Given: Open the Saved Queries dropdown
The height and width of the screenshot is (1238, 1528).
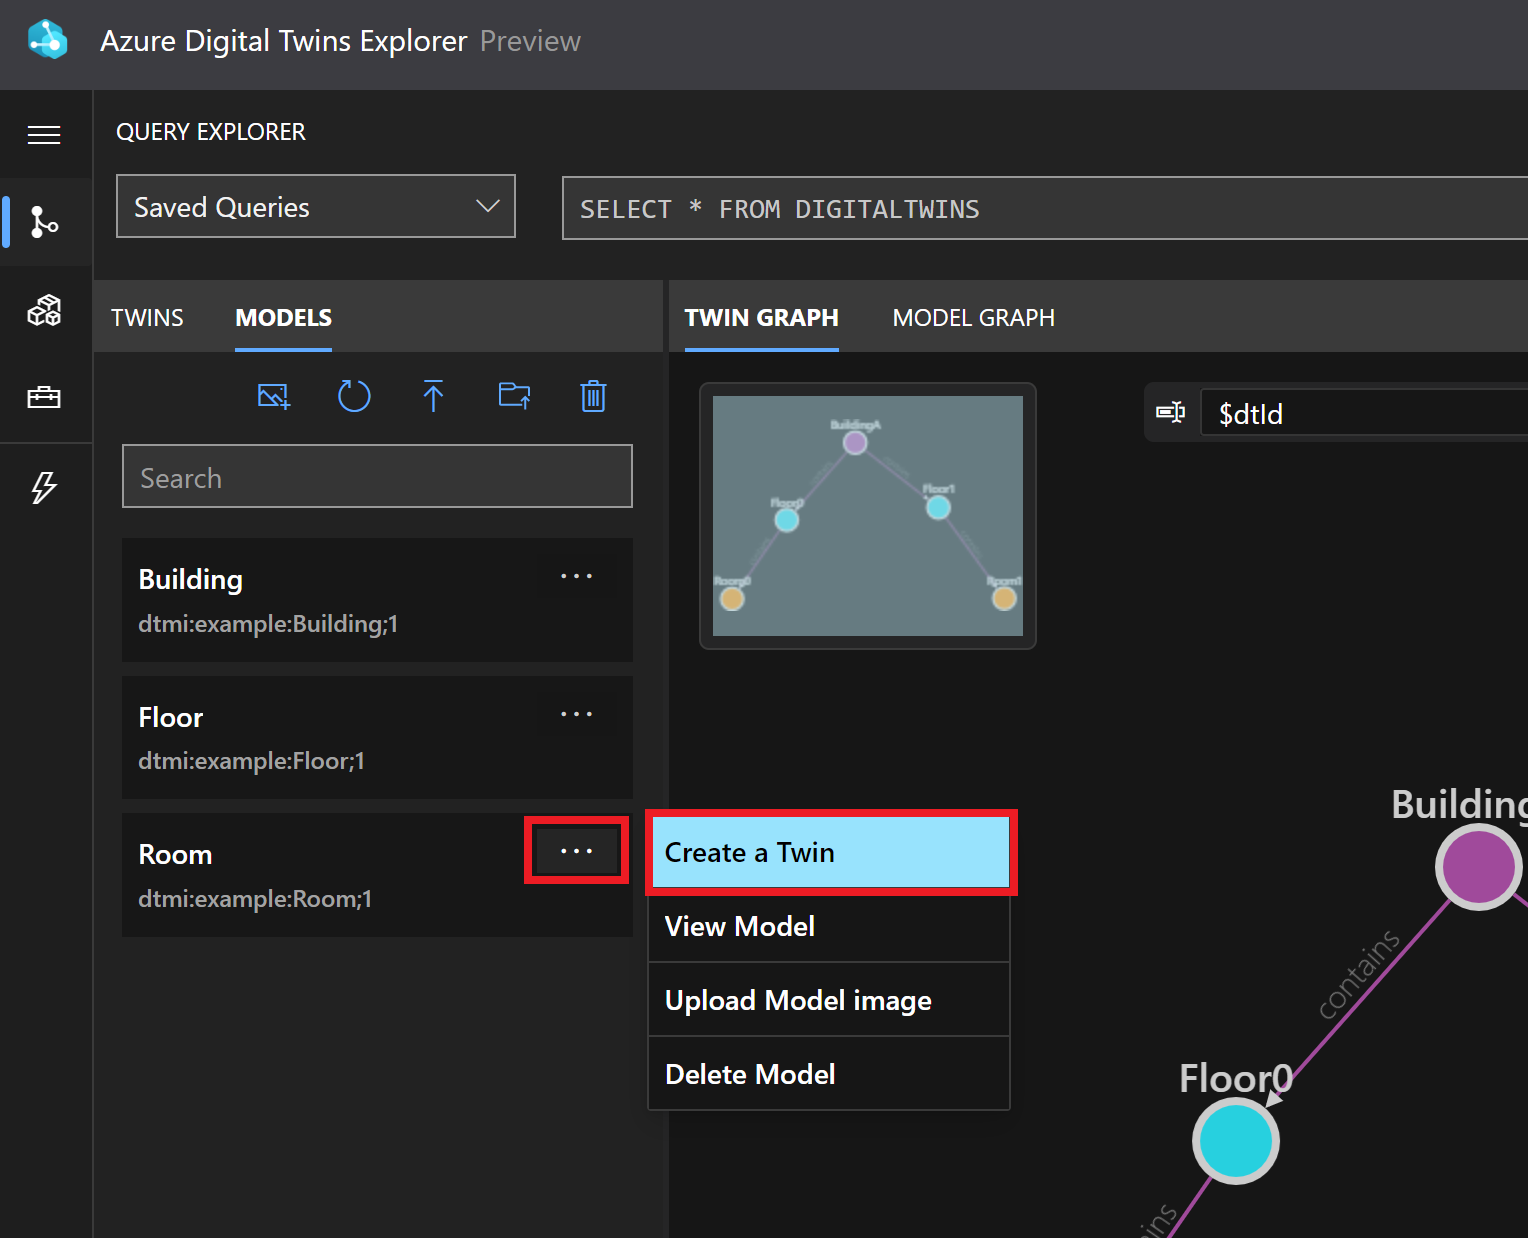Looking at the screenshot, I should tap(315, 206).
